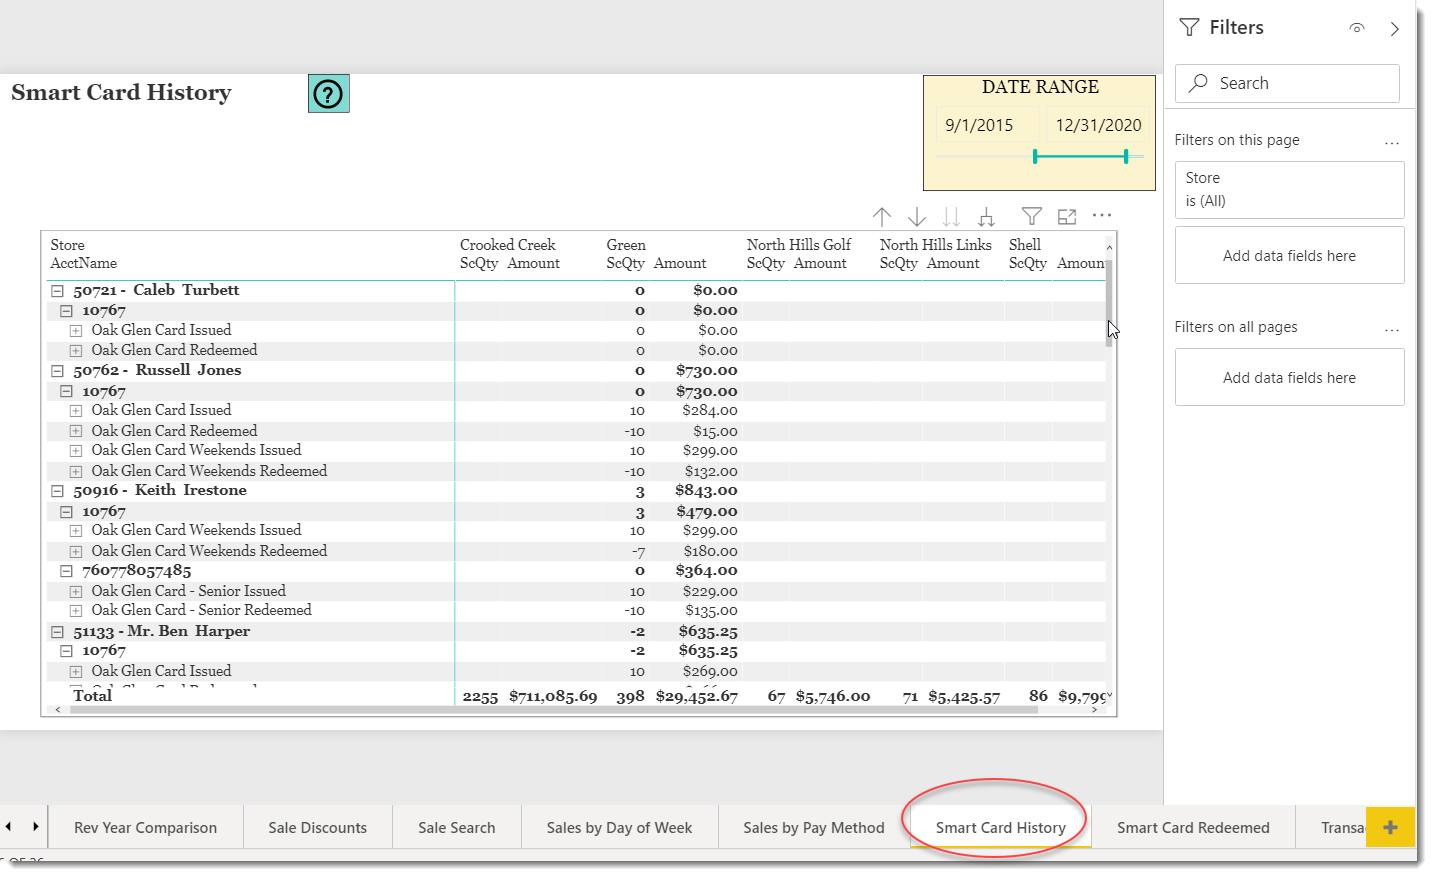Click the drill down arrow icon
The image size is (1432, 876).
tap(916, 217)
